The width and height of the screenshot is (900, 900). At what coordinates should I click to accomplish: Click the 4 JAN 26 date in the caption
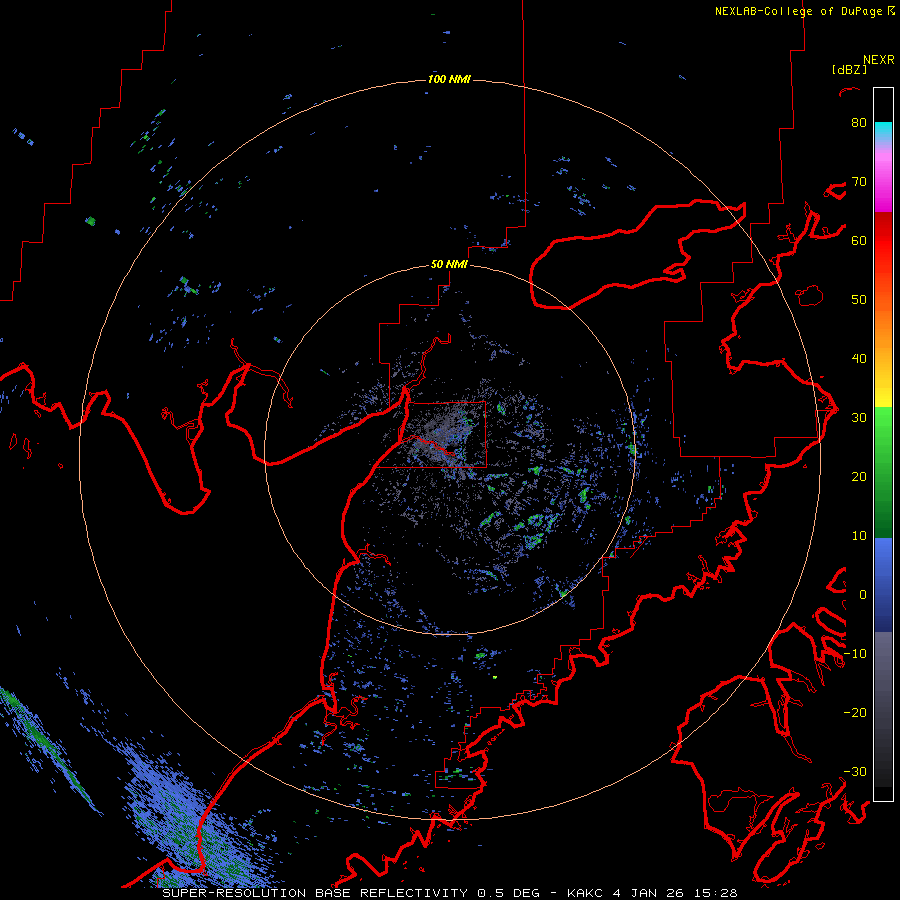tap(647, 893)
